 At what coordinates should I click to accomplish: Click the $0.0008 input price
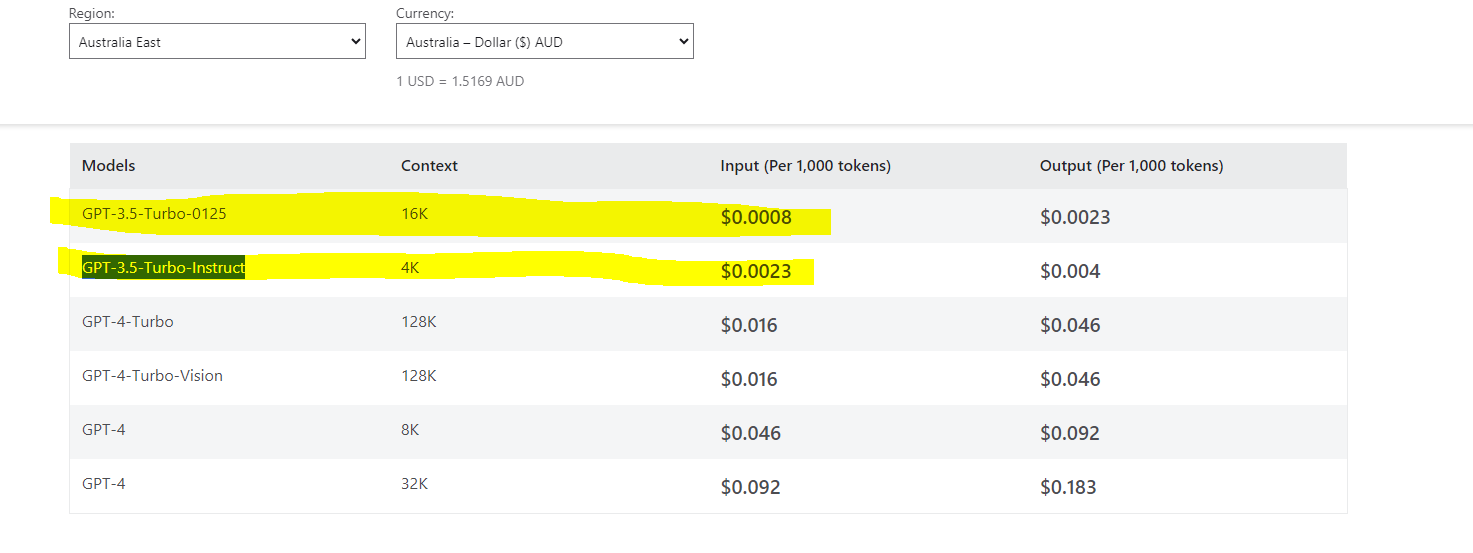756,218
